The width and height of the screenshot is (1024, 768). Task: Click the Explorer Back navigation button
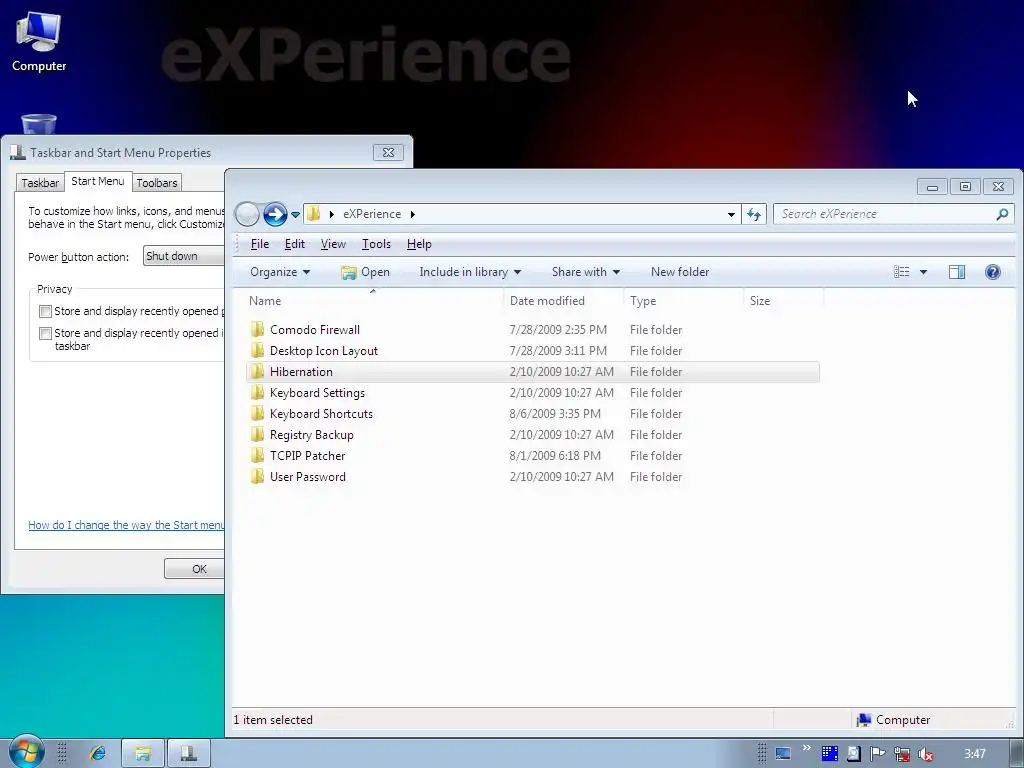click(x=247, y=214)
